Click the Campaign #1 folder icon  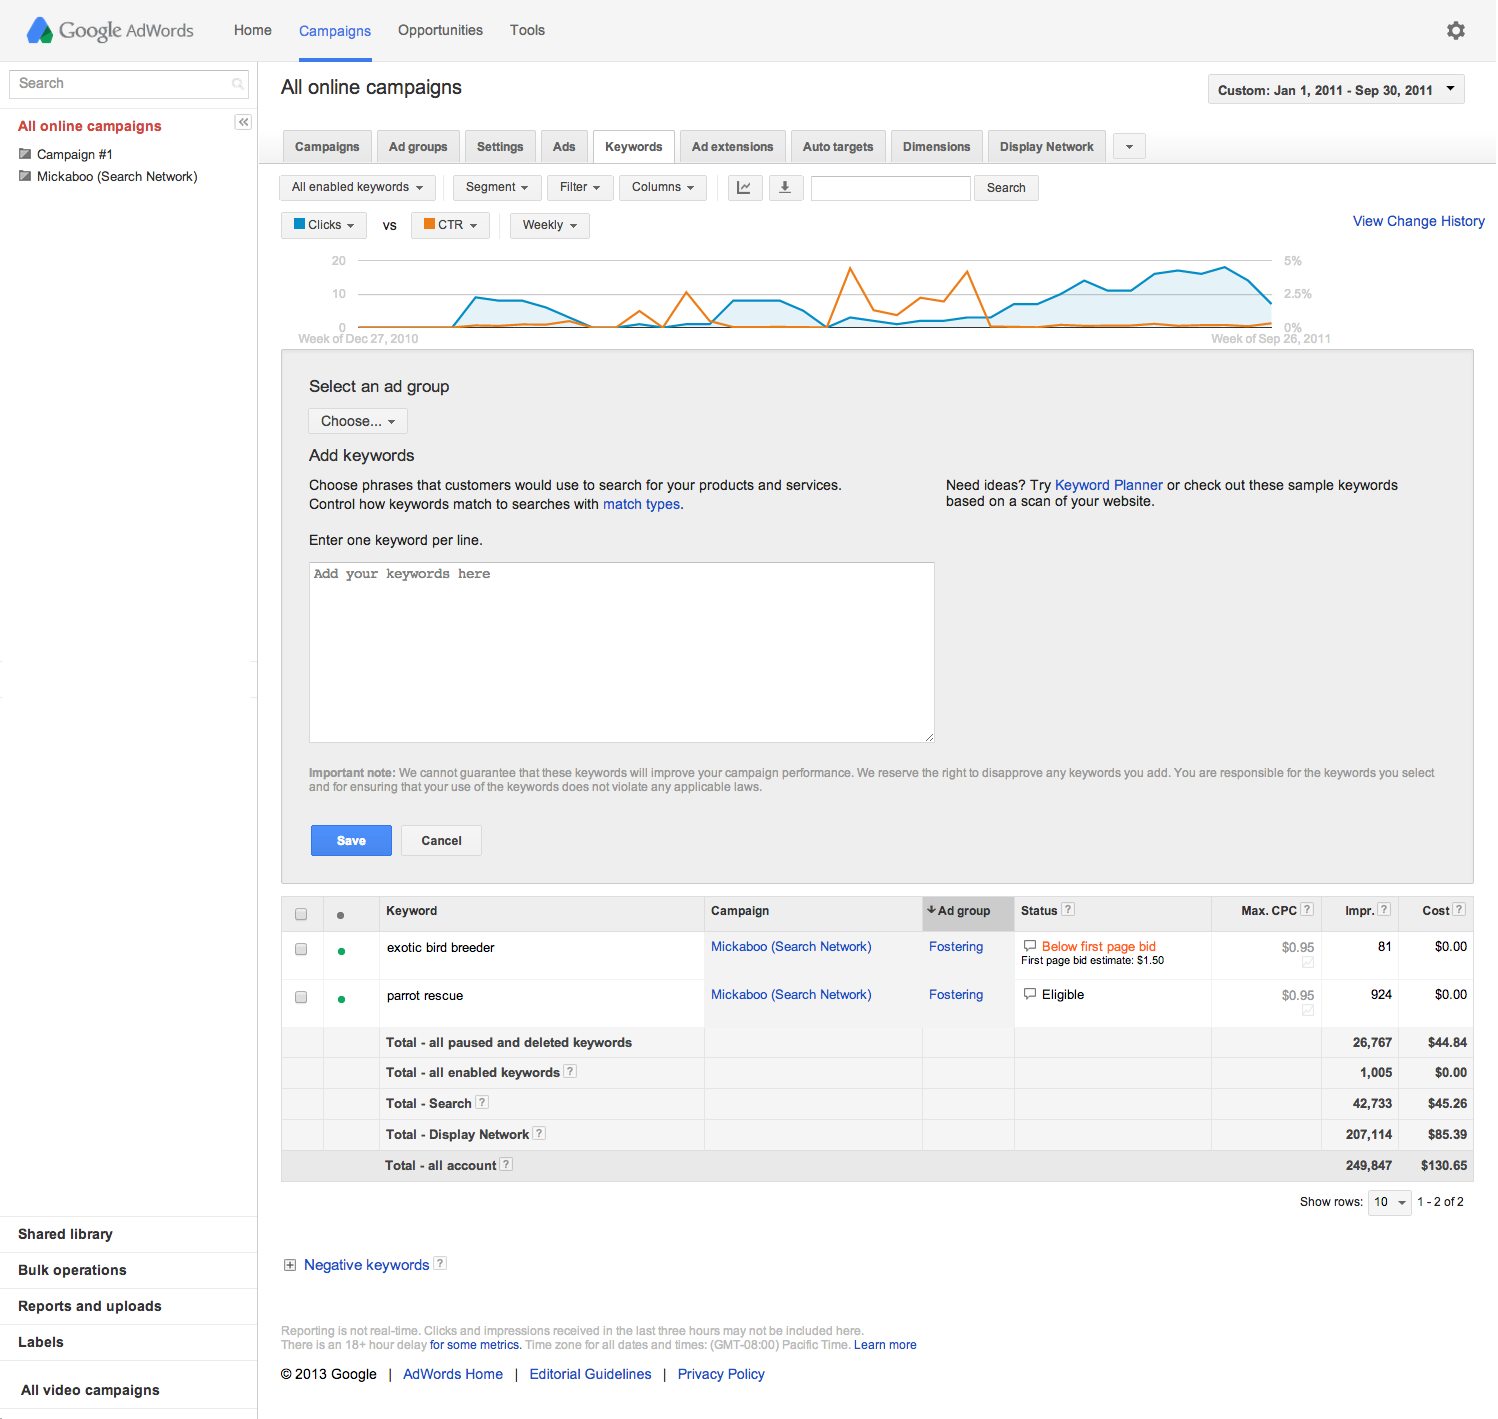coord(25,154)
